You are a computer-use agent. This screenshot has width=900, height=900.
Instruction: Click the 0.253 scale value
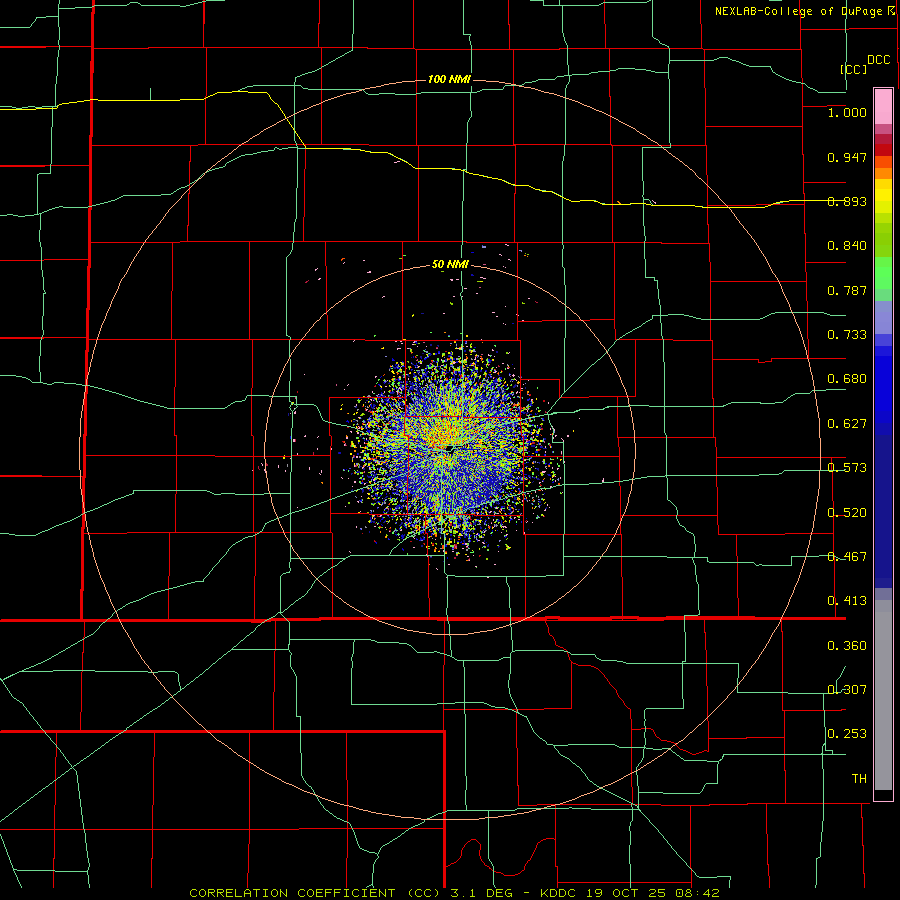847,734
